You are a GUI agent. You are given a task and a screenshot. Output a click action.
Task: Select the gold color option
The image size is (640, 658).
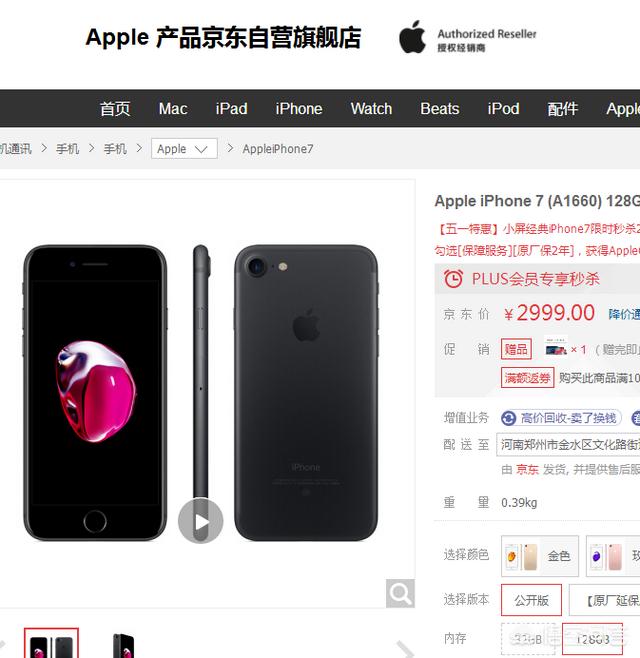pos(540,556)
